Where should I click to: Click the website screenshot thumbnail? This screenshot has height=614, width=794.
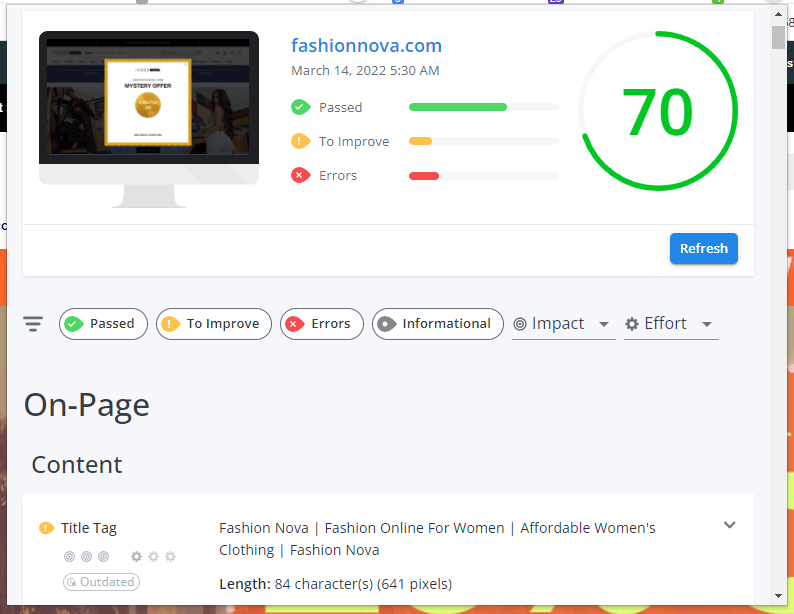click(149, 98)
